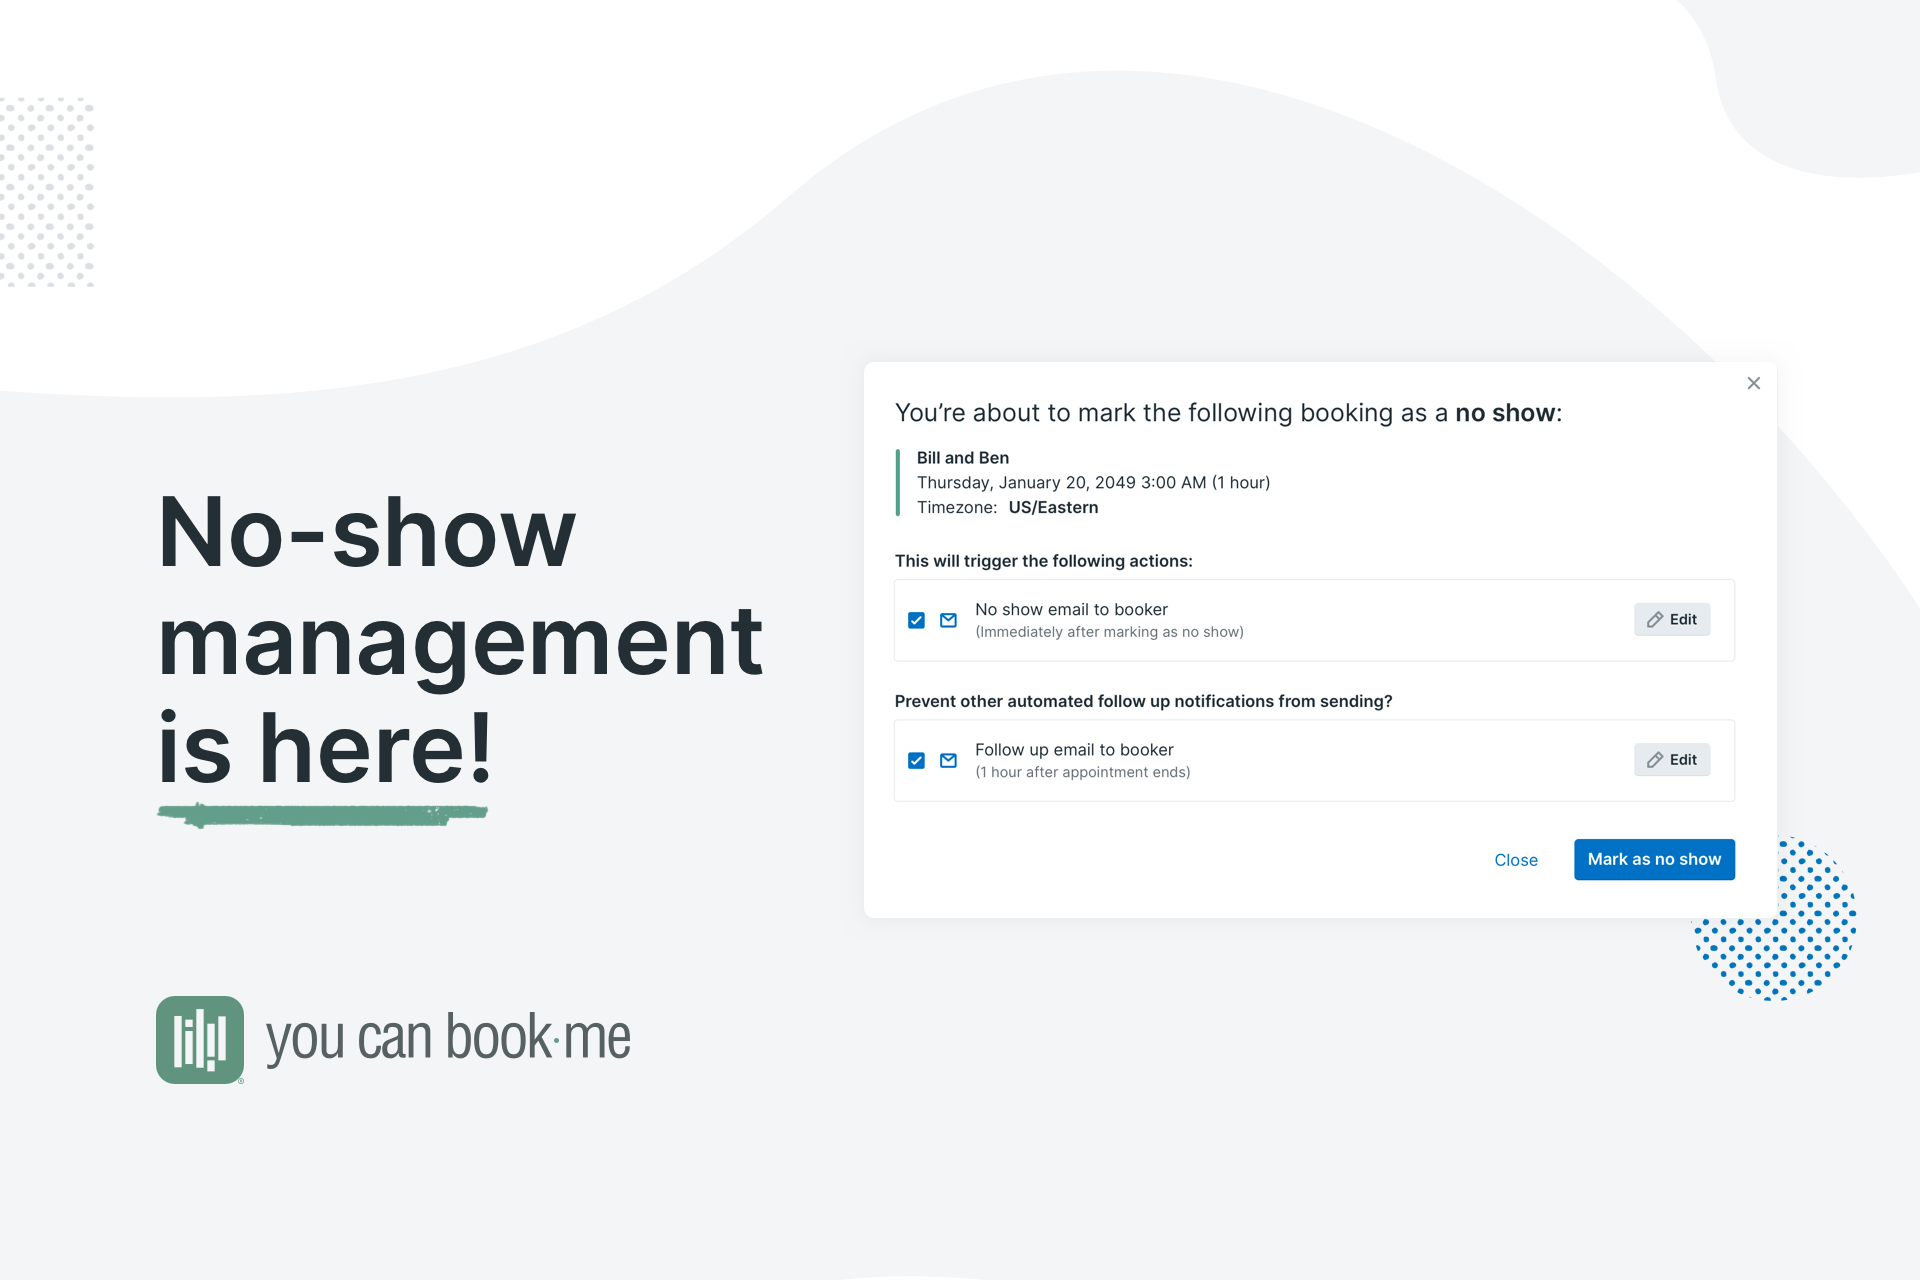Toggle the checkbox under trigger actions section

[x=916, y=620]
